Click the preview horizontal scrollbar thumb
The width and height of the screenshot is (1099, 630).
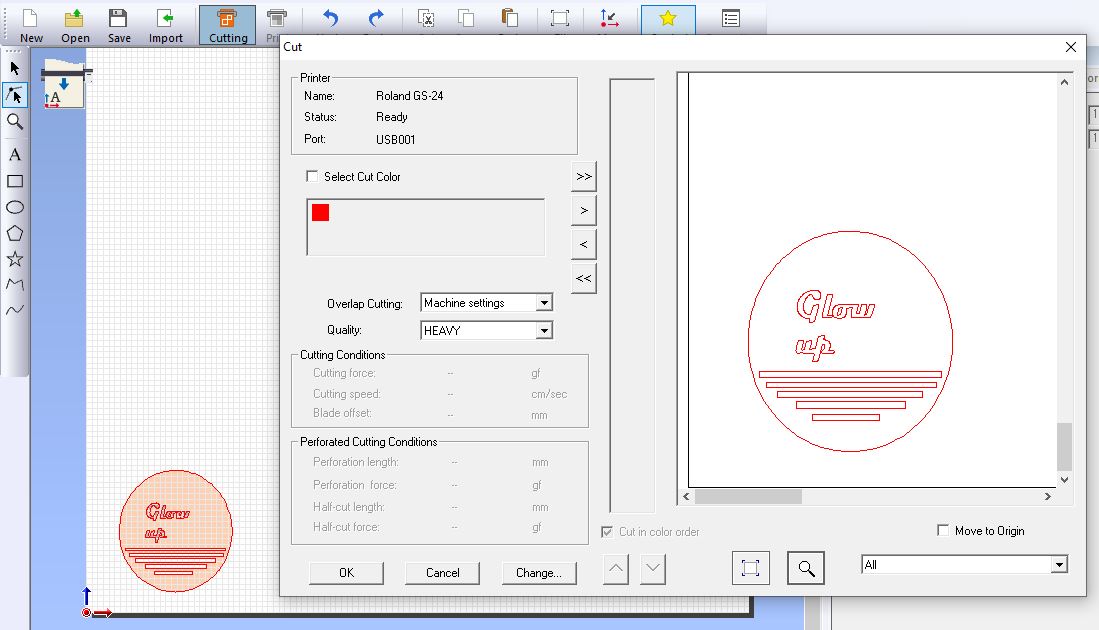[748, 496]
